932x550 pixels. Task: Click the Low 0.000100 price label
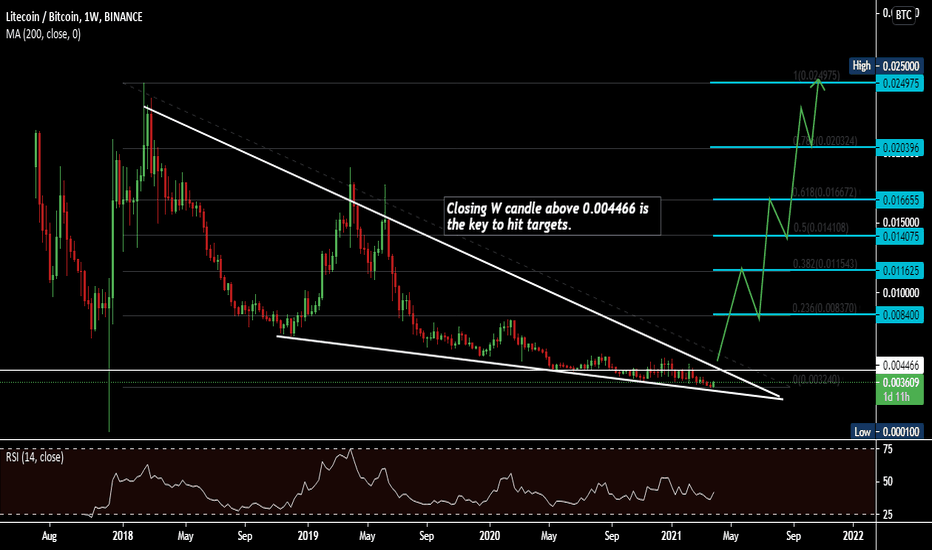click(886, 432)
